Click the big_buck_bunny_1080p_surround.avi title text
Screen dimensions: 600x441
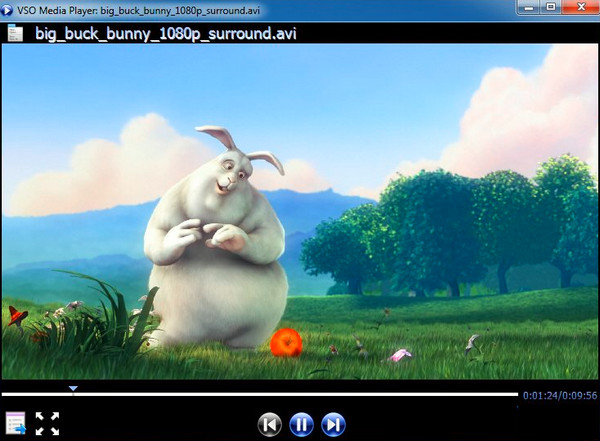[166, 34]
